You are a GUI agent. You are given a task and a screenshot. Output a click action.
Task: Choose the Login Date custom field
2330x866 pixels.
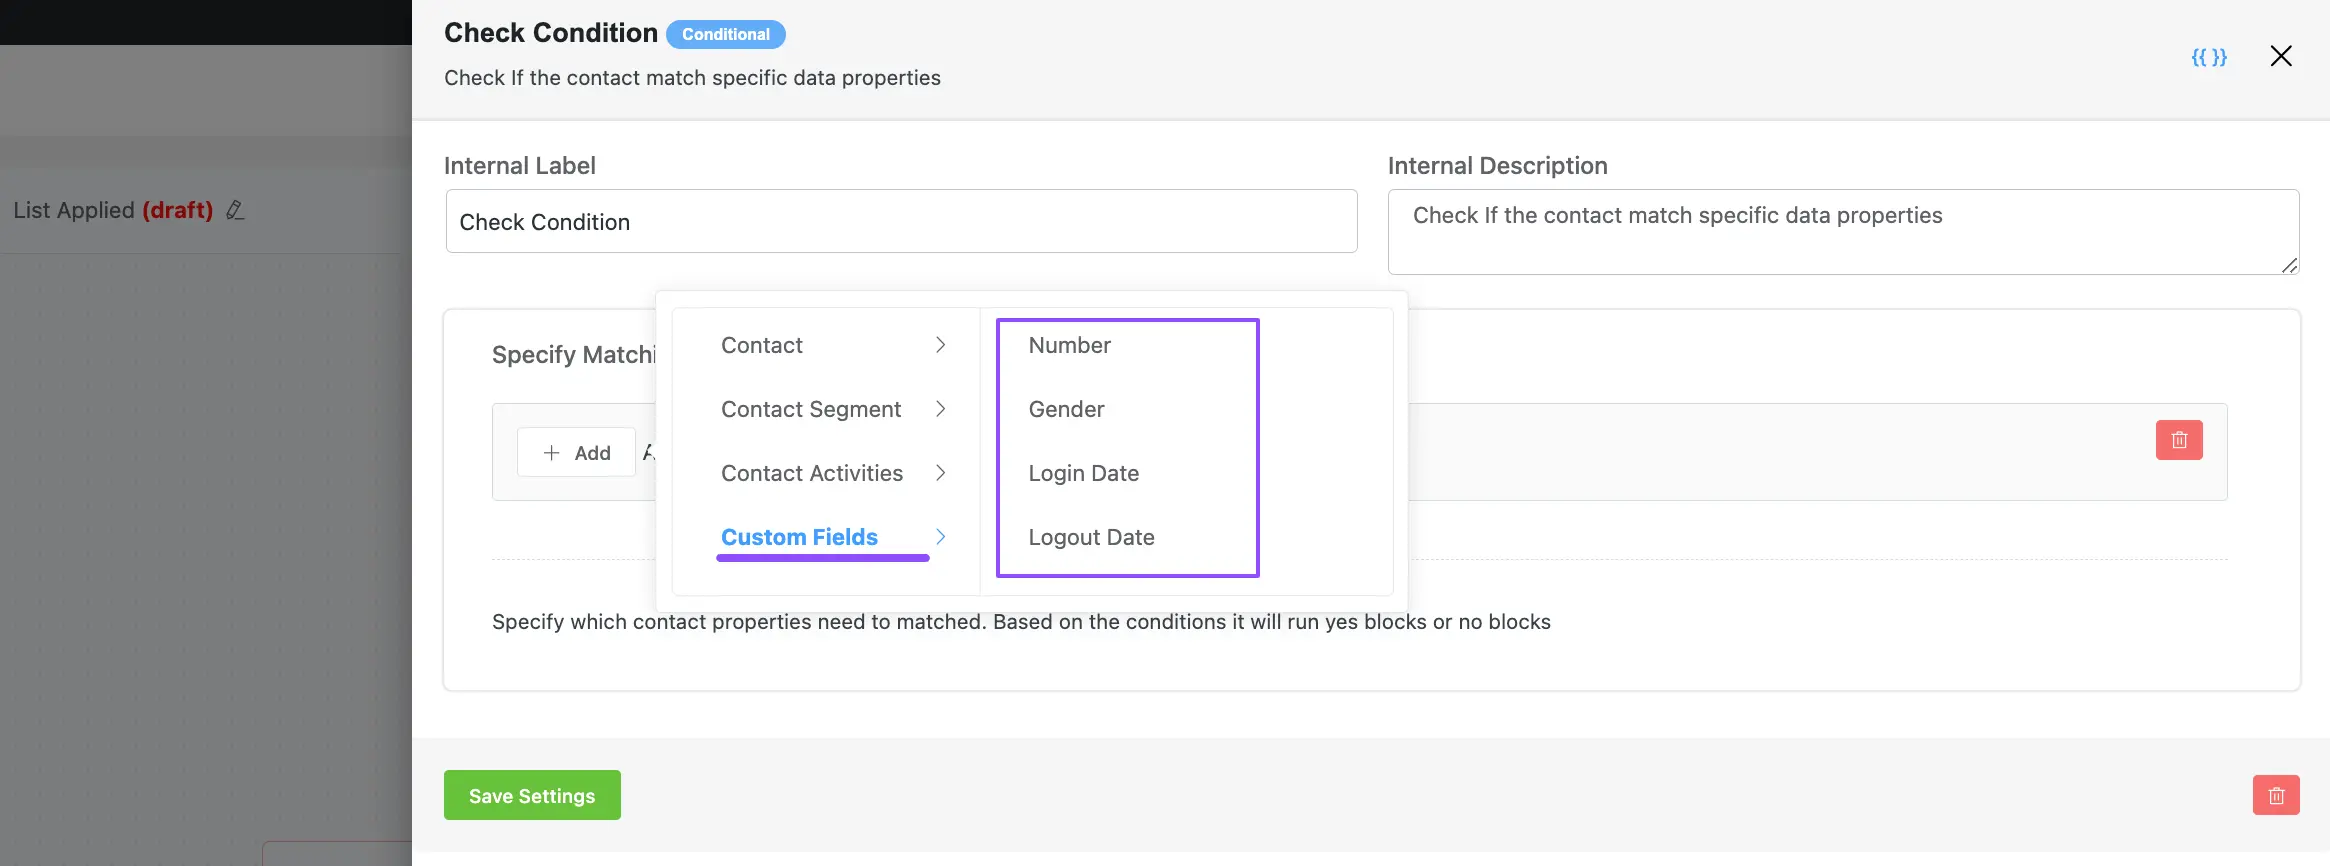pyautogui.click(x=1083, y=473)
